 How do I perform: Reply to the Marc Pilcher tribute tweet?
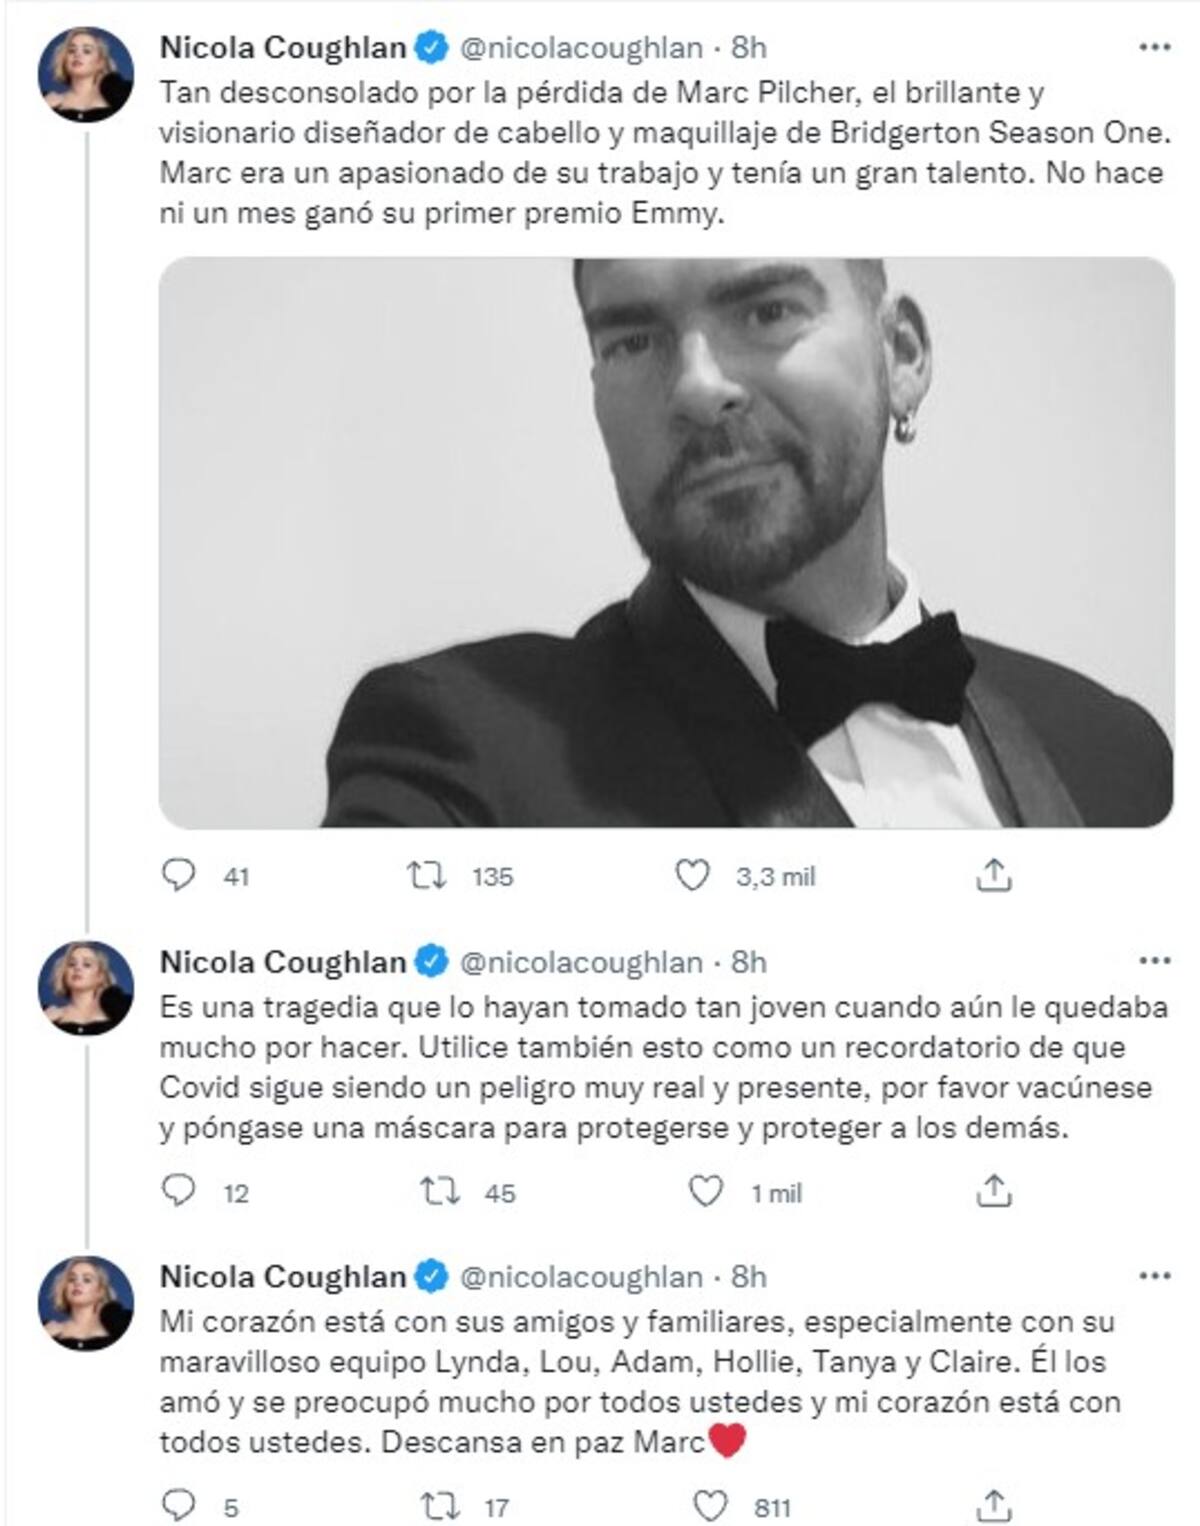tap(179, 876)
